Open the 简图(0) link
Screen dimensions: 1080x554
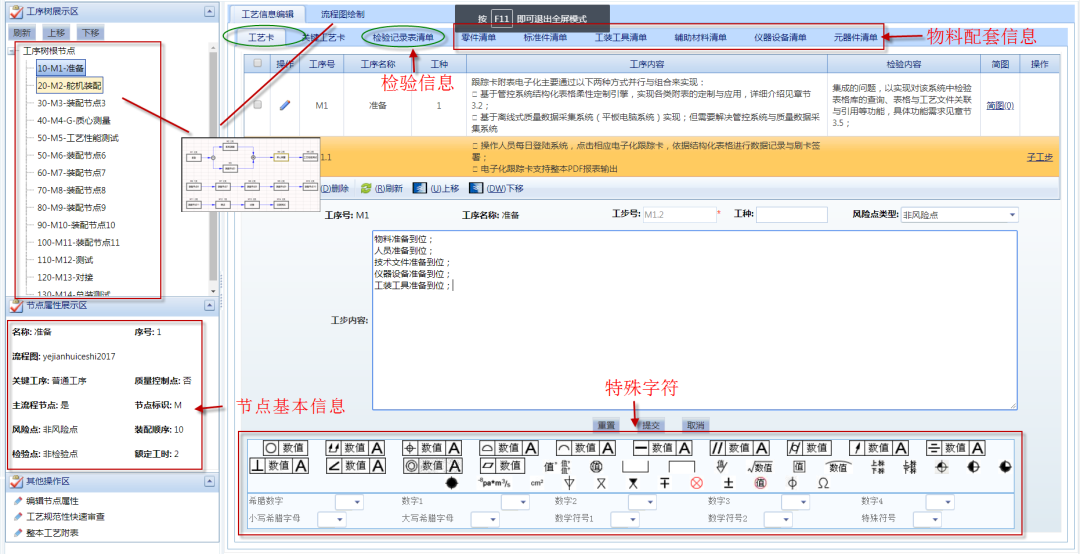click(x=1000, y=105)
